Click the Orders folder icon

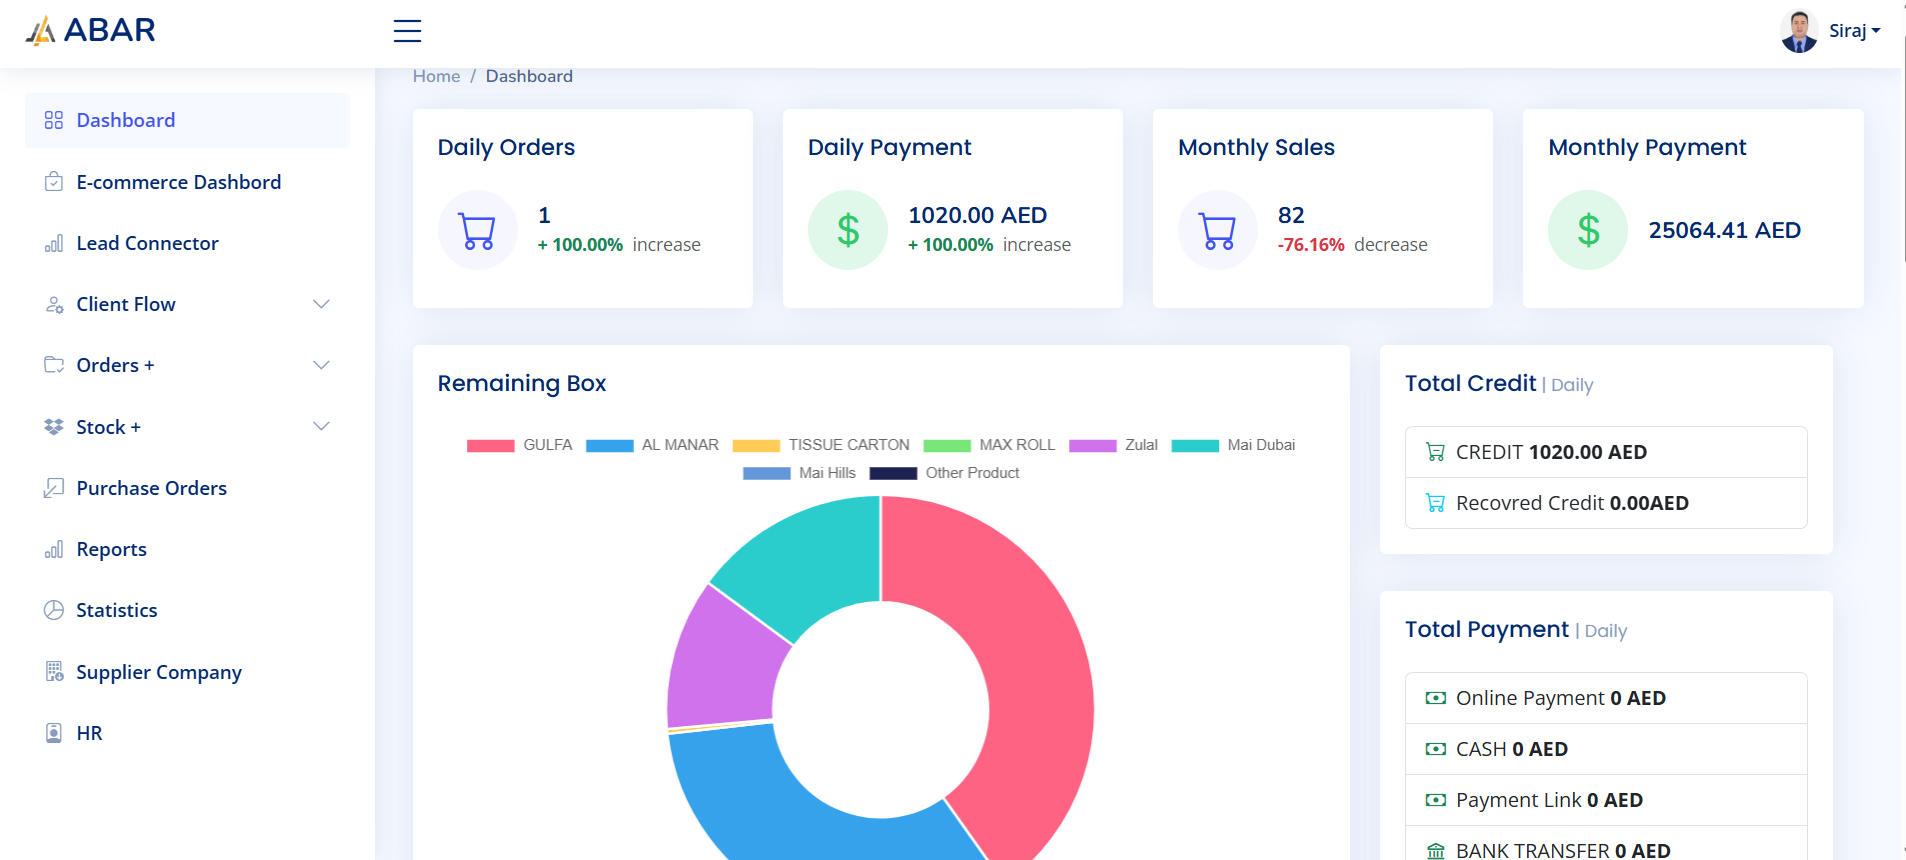[54, 365]
